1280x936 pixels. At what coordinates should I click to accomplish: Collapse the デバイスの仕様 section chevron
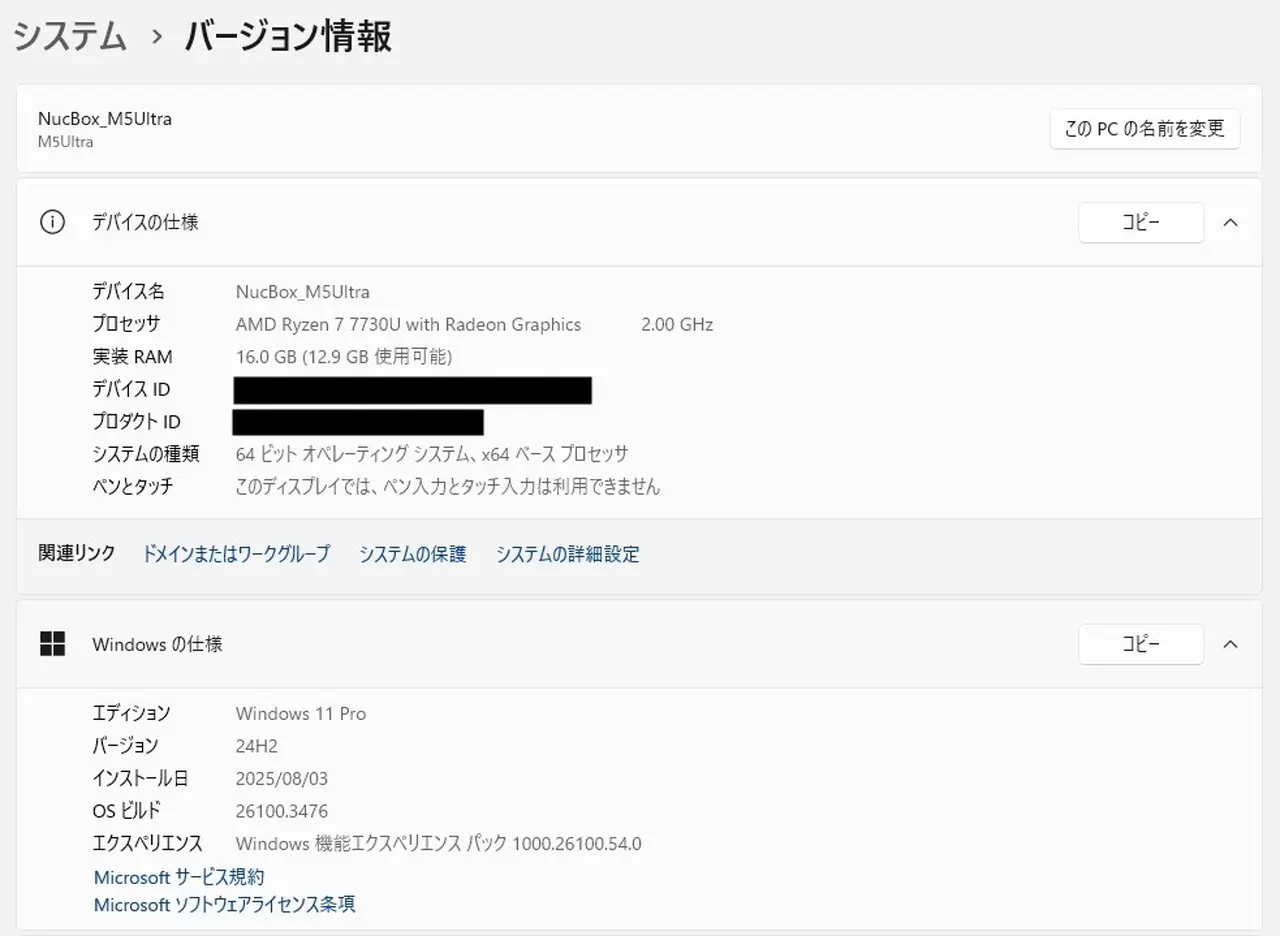pyautogui.click(x=1230, y=222)
